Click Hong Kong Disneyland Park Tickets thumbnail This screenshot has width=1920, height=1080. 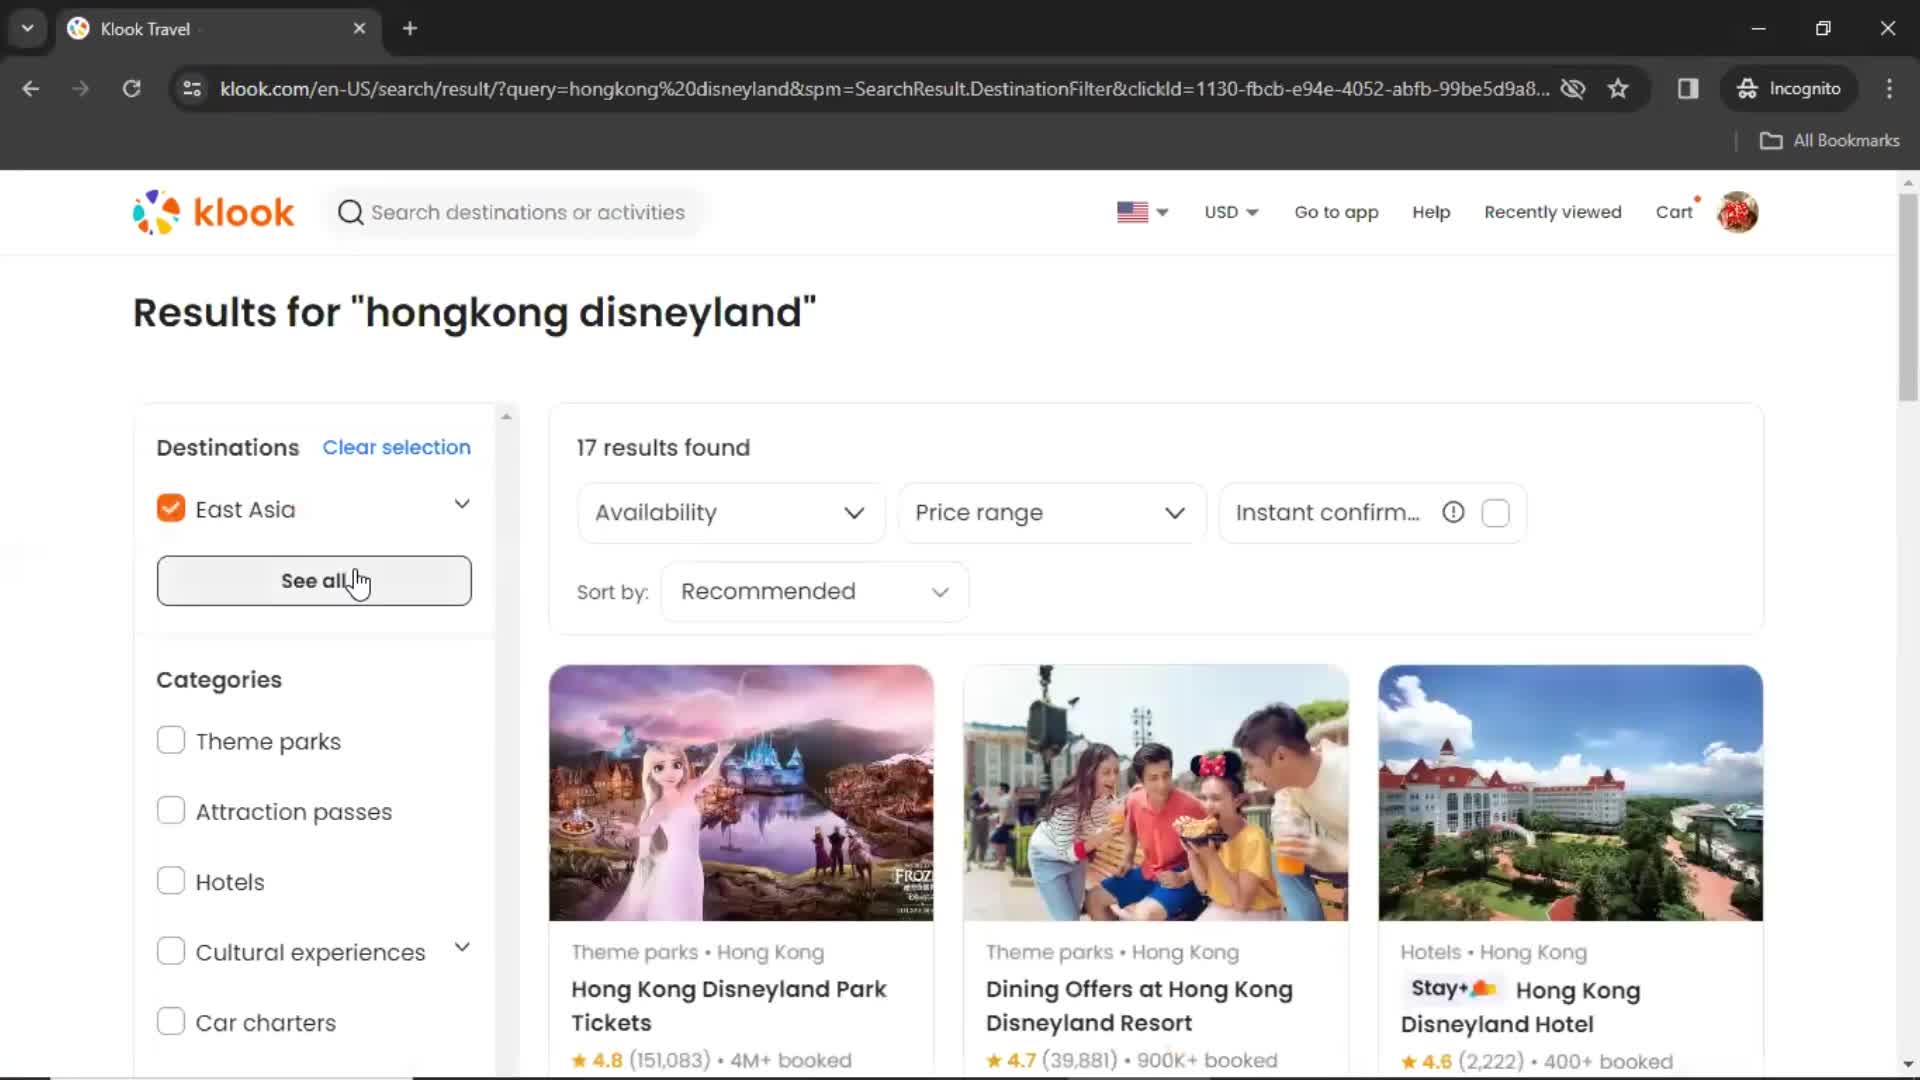[x=741, y=791]
